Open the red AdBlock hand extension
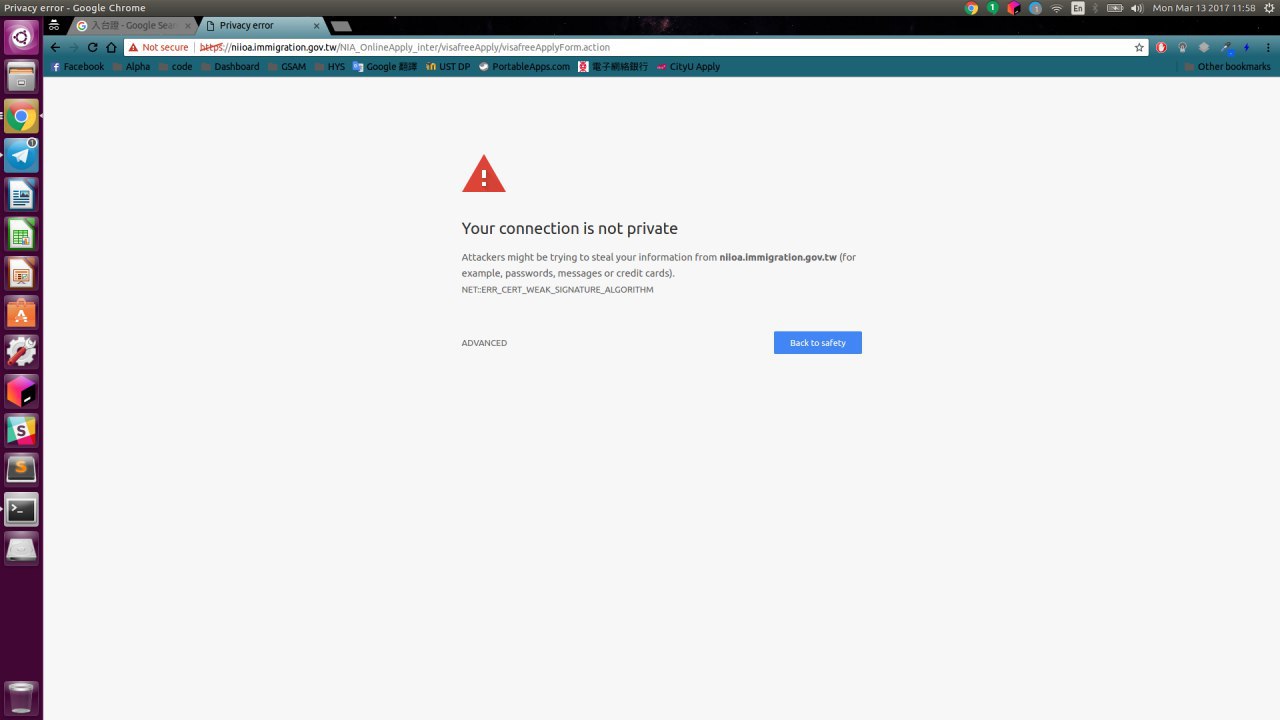This screenshot has width=1280, height=720. (1161, 47)
